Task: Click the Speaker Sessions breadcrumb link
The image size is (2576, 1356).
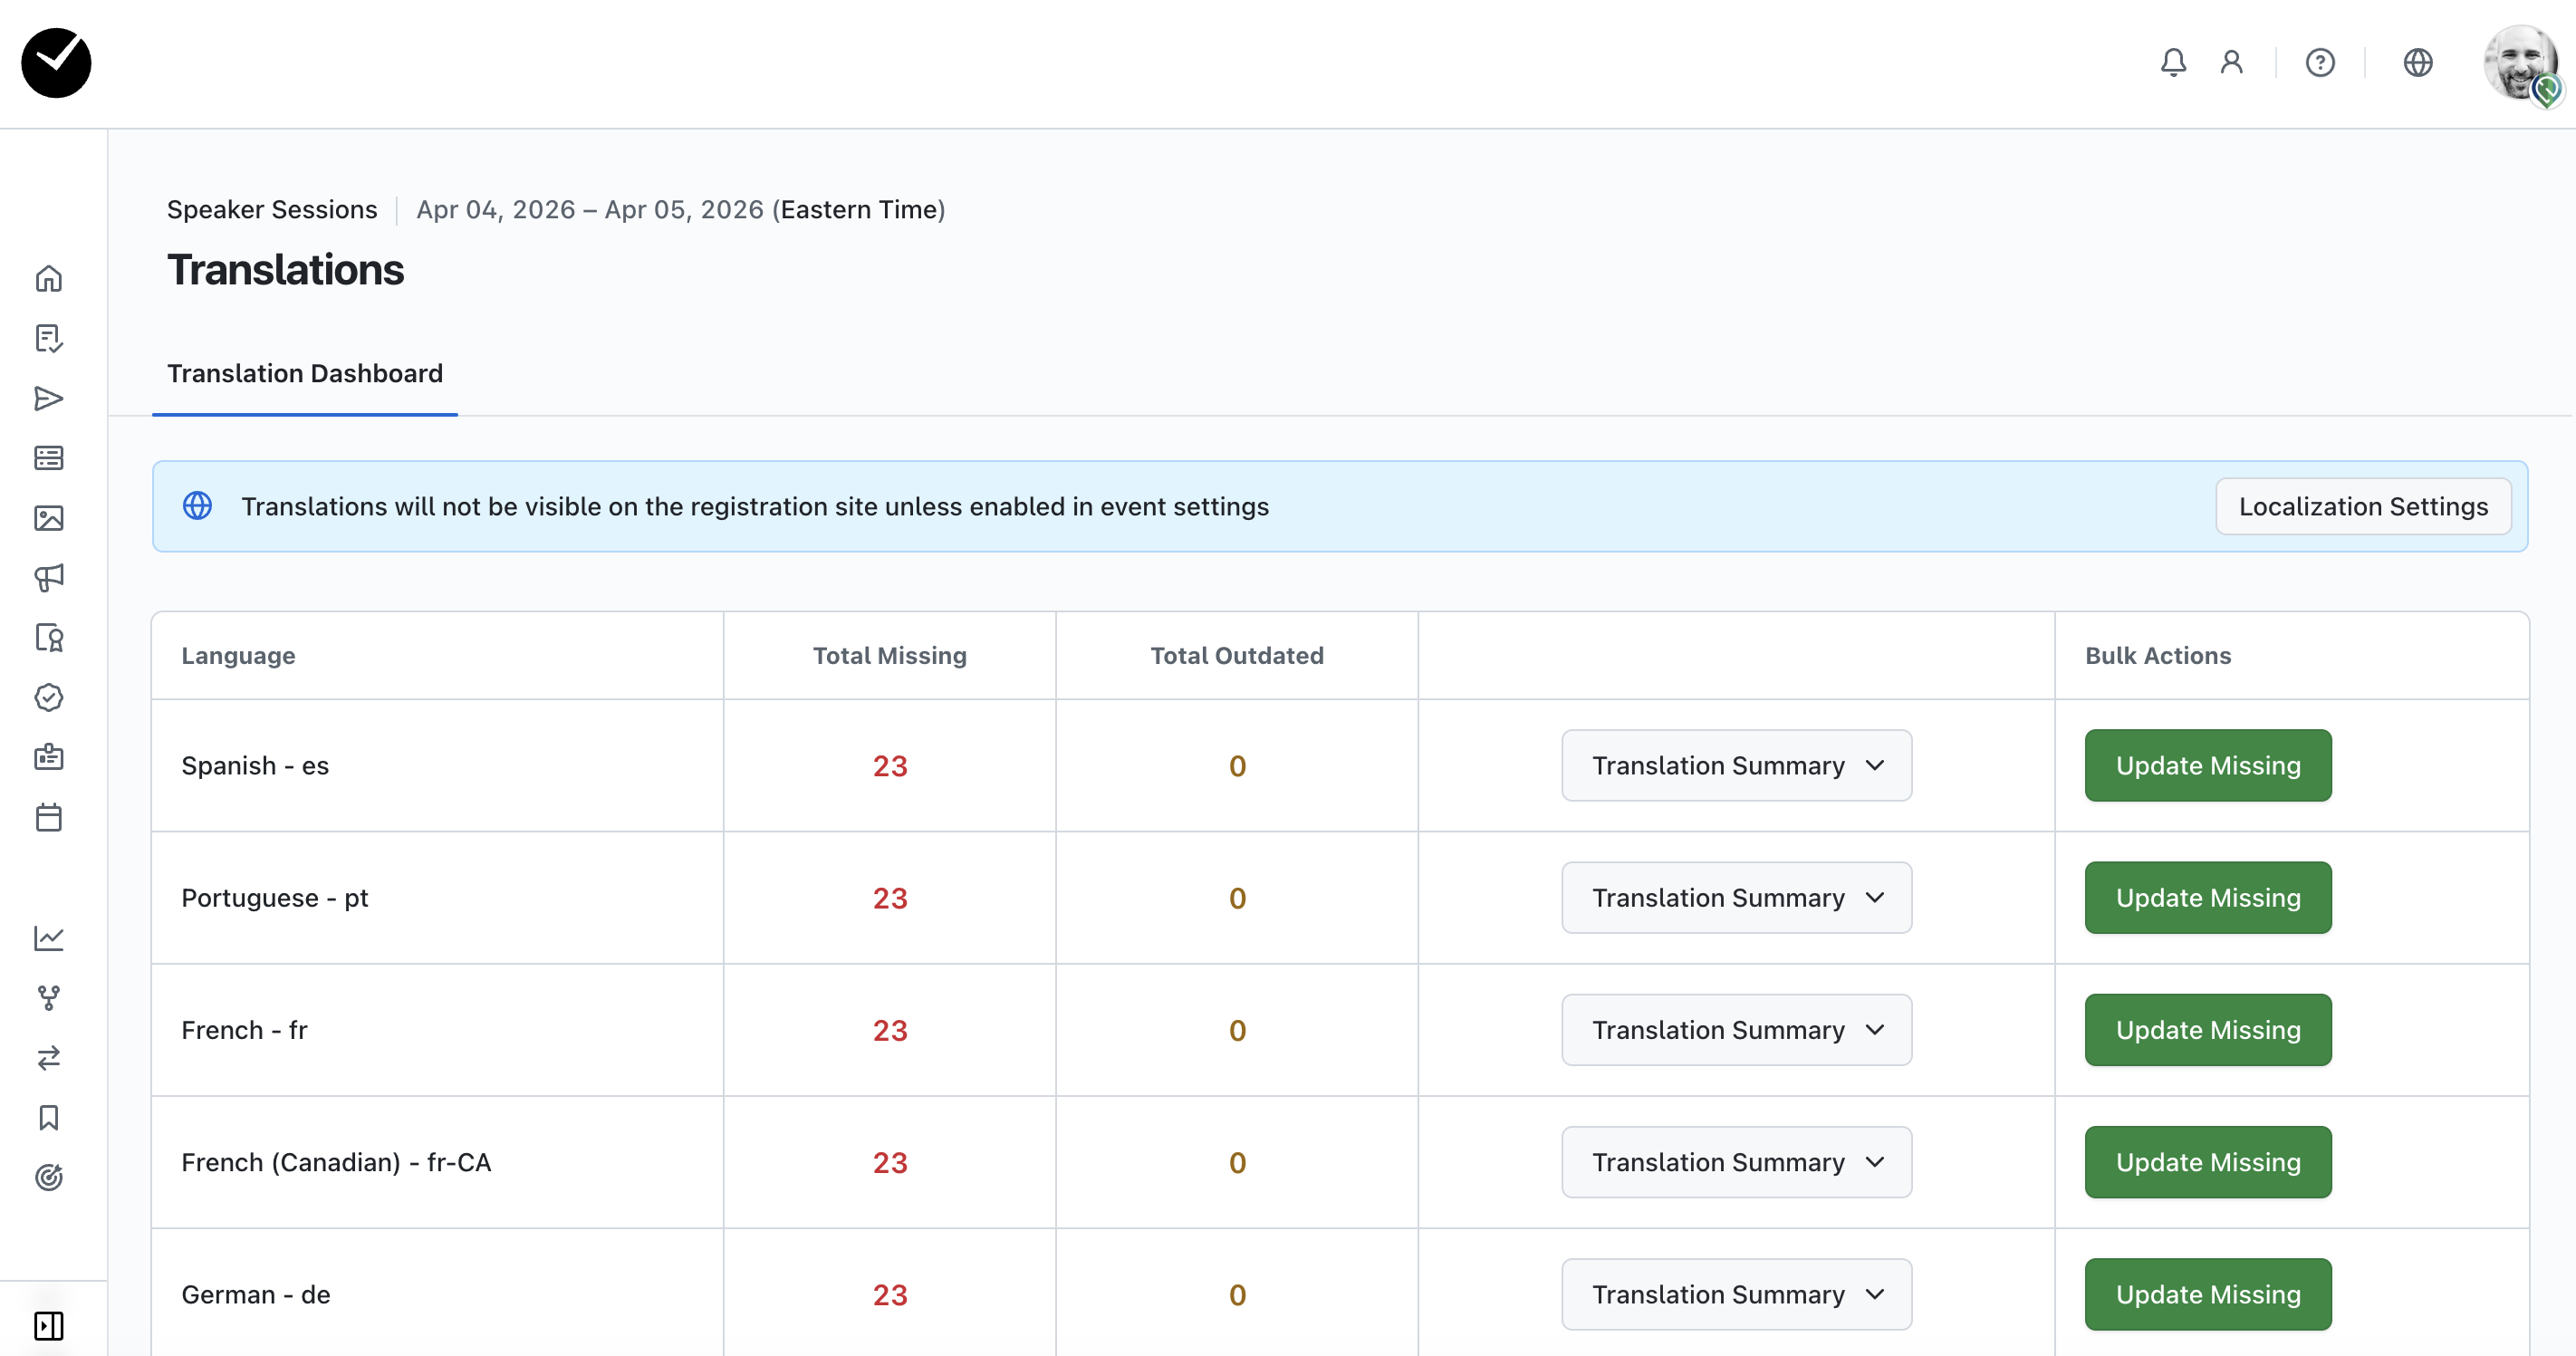Action: (272, 210)
